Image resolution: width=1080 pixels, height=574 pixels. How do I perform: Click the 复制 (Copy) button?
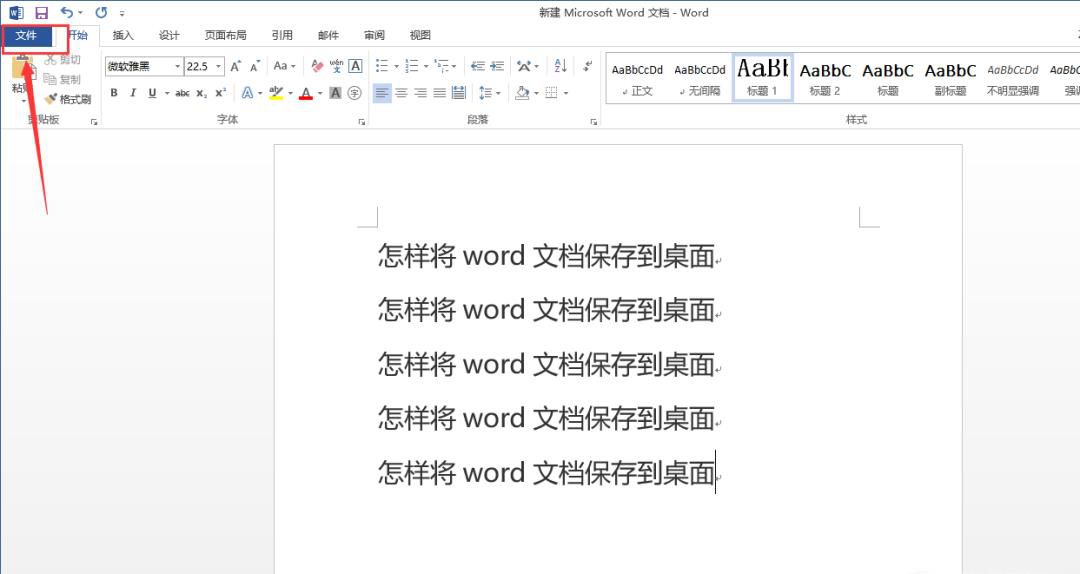click(x=63, y=79)
